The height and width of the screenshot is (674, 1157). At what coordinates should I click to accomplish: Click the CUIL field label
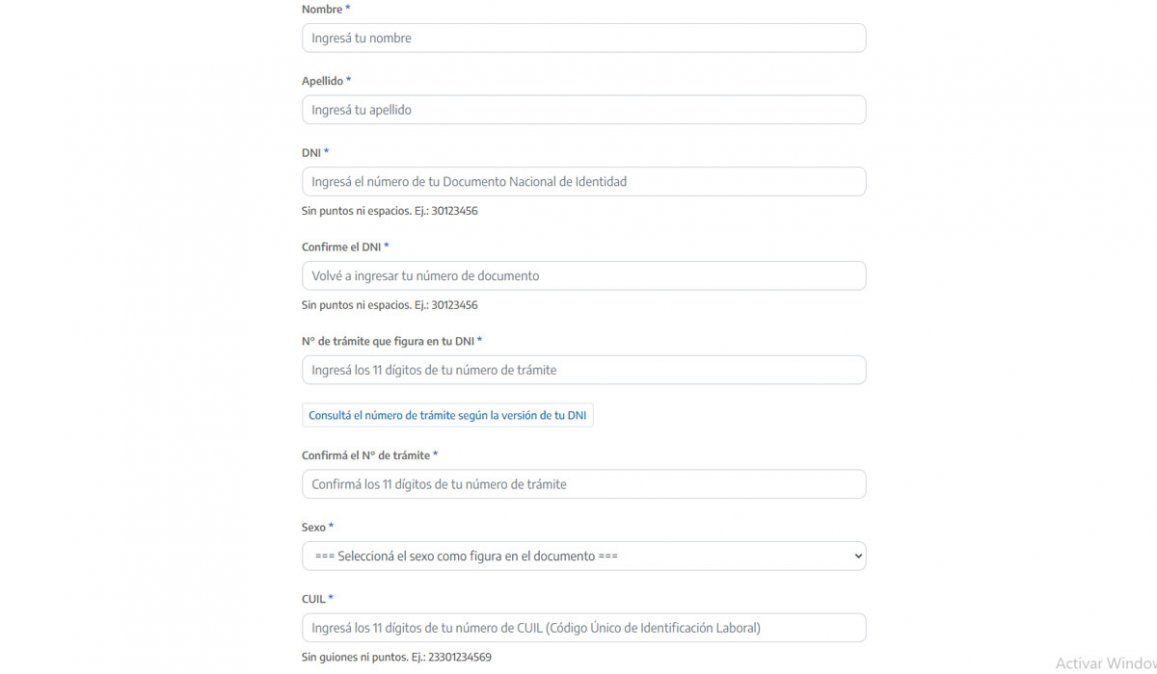point(314,599)
